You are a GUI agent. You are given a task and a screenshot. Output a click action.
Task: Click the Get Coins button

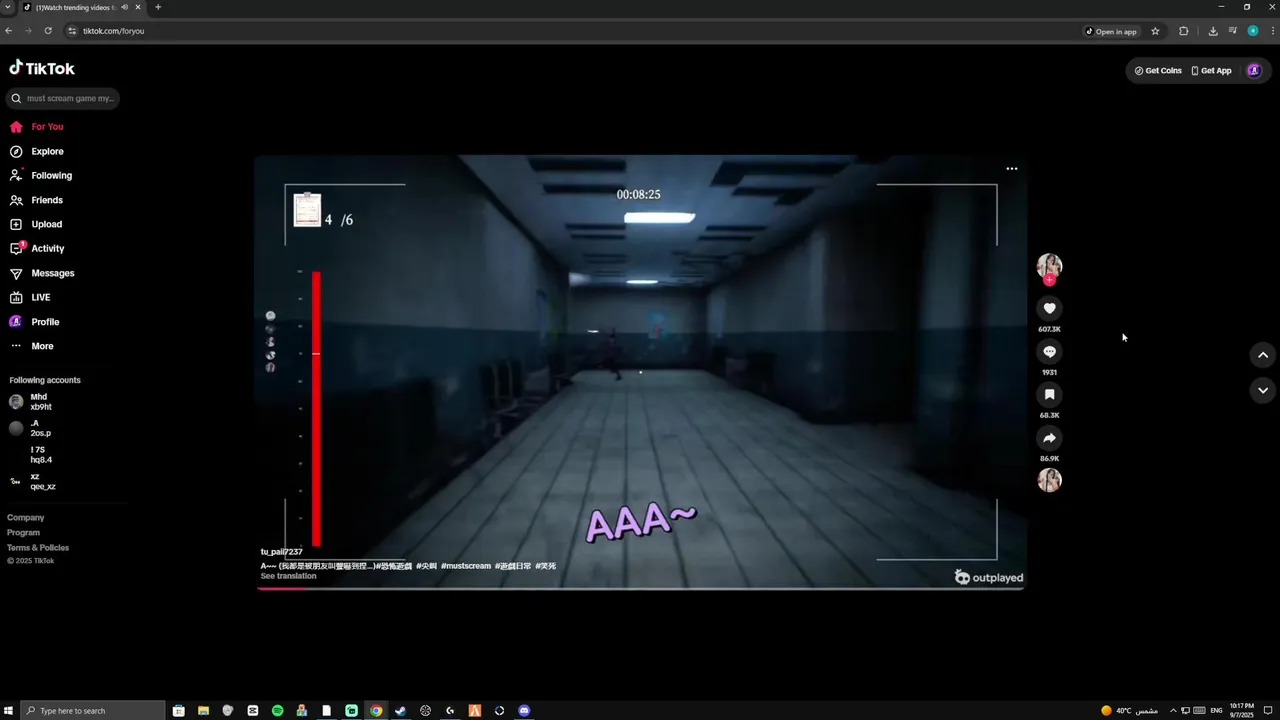pos(1158,71)
